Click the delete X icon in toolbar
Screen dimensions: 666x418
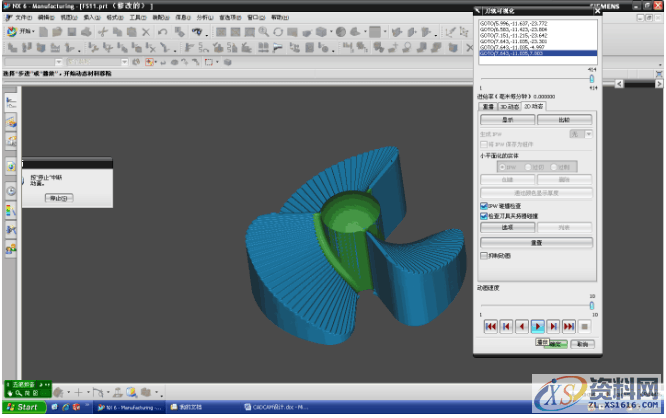[147, 32]
